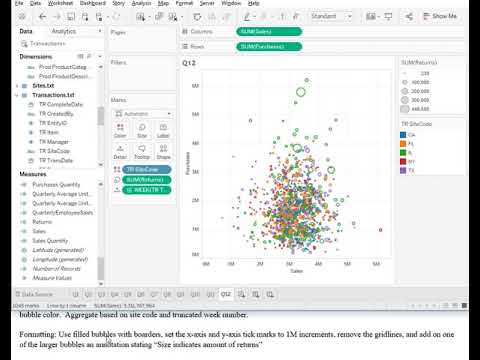Select the TR Manager dimension field
This screenshot has height=360, width=480.
click(x=54, y=142)
